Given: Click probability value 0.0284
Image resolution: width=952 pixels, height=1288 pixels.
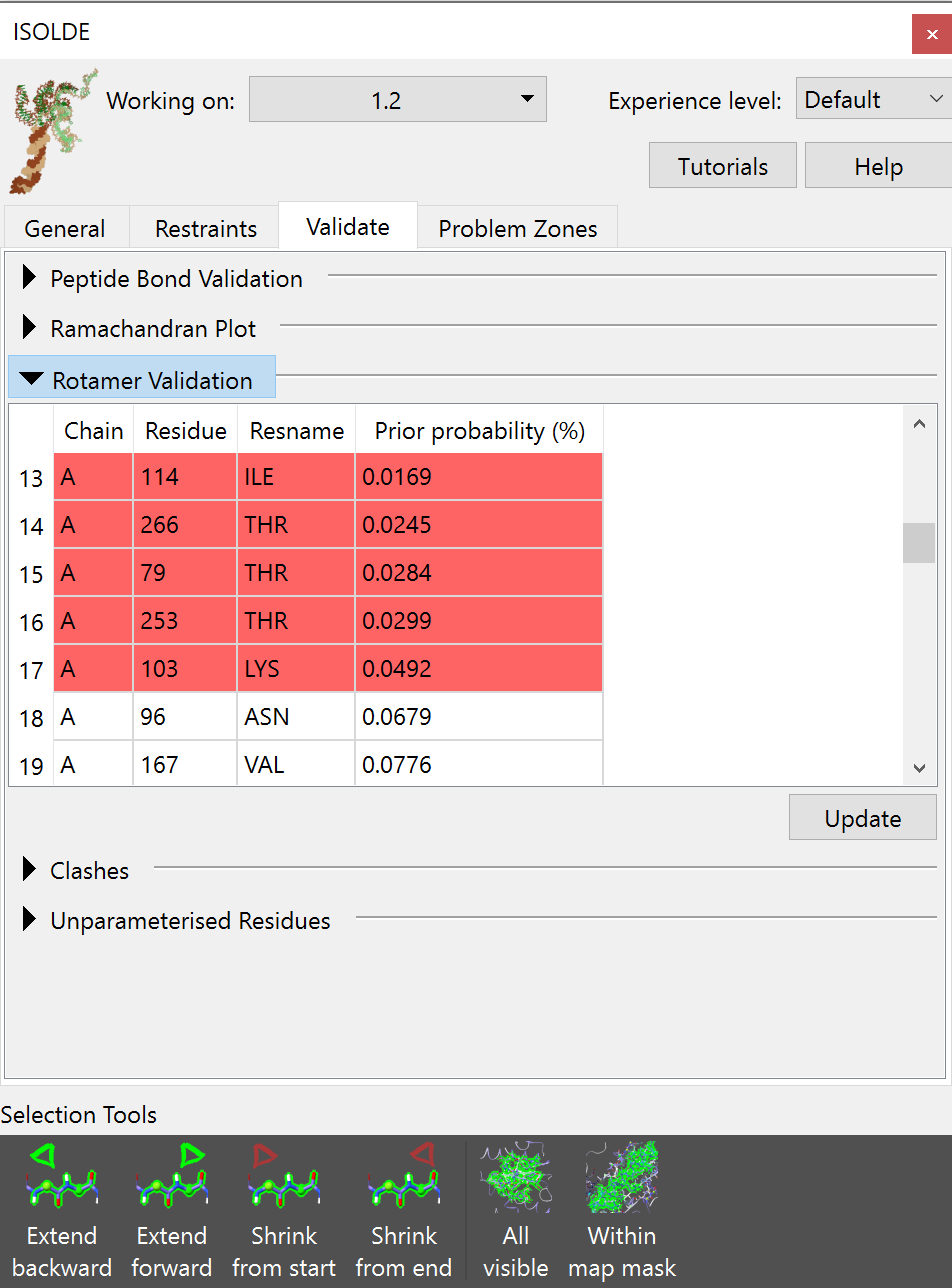Looking at the screenshot, I should (x=480, y=573).
